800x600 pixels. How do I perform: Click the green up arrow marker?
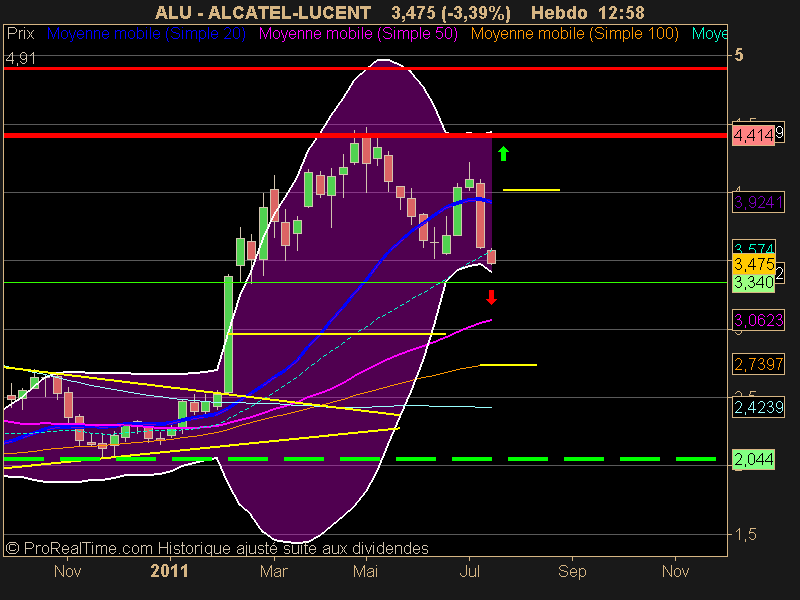coord(503,154)
